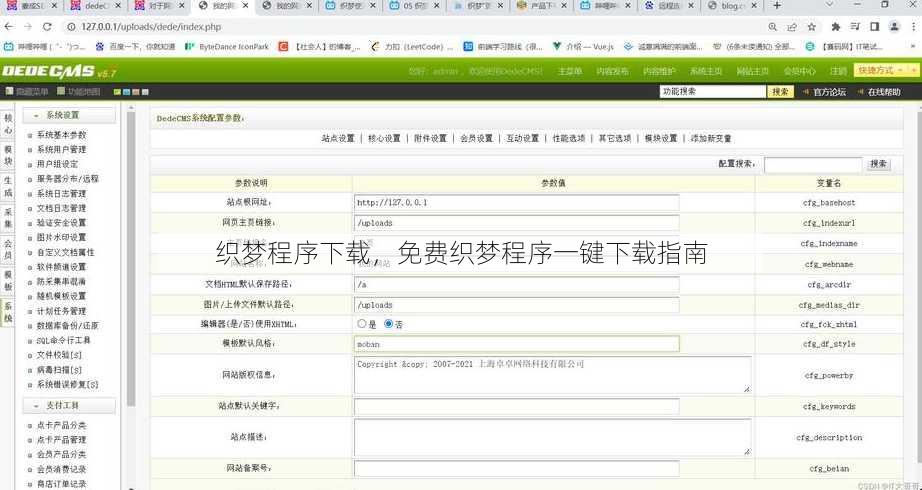Screen dimensions: 922x490
Task: Open 图片水印设置 in the left menu
Action: pyautogui.click(x=61, y=237)
